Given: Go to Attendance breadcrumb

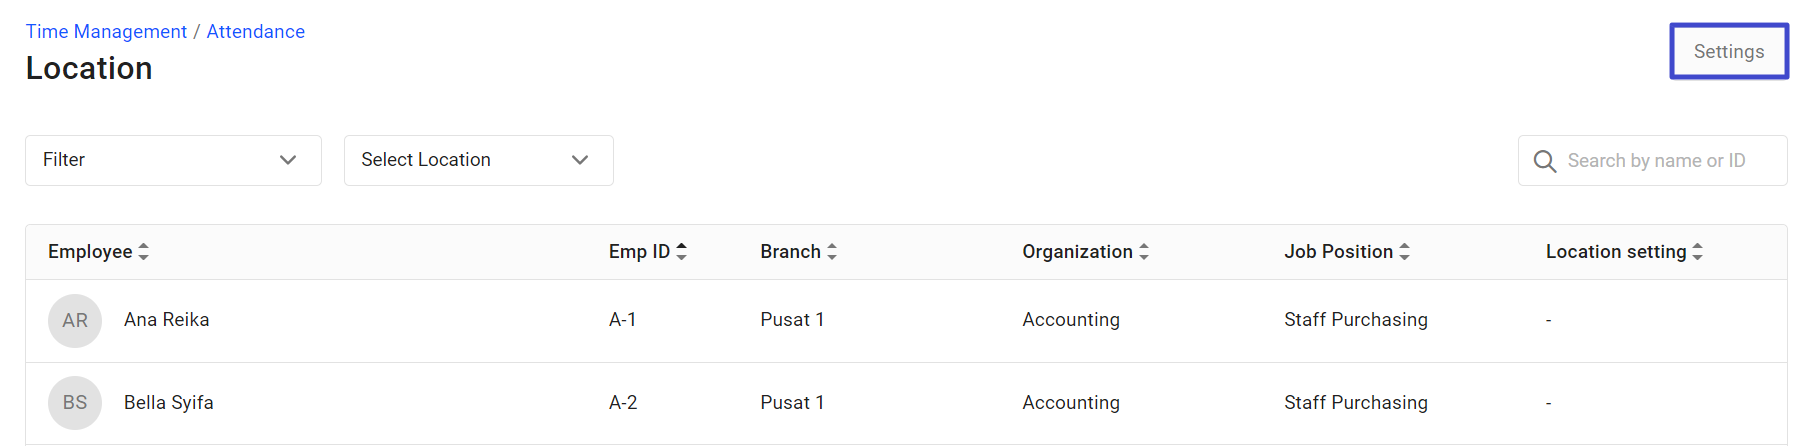Looking at the screenshot, I should click(256, 32).
